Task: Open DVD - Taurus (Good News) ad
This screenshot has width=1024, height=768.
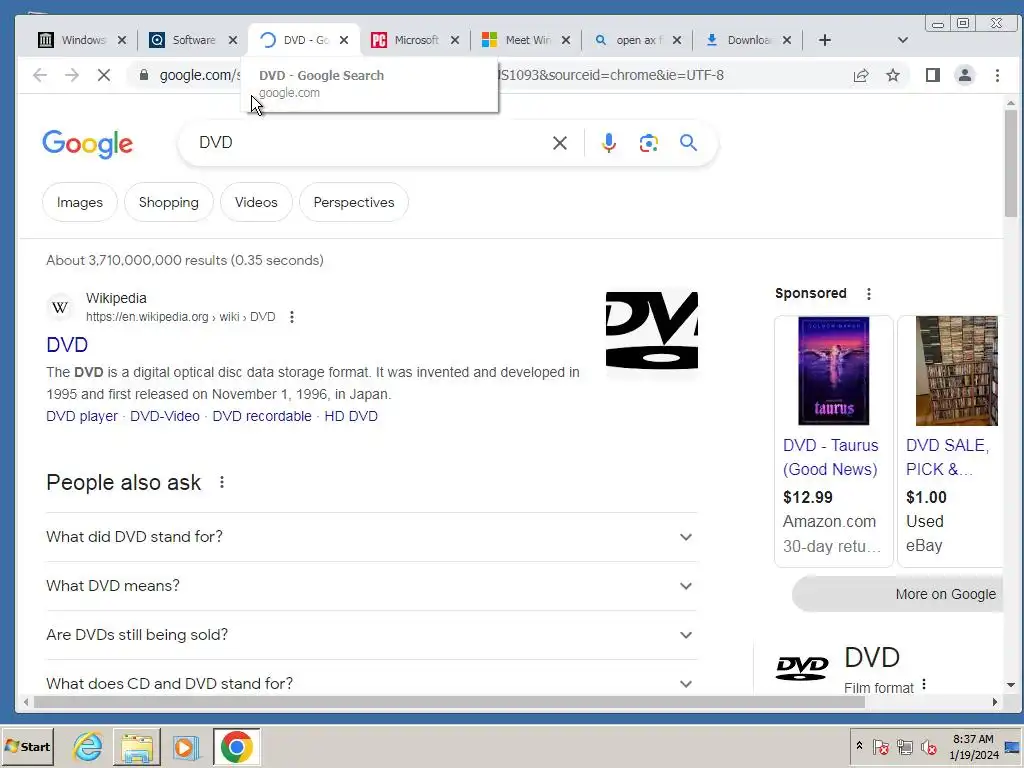Action: coord(831,457)
